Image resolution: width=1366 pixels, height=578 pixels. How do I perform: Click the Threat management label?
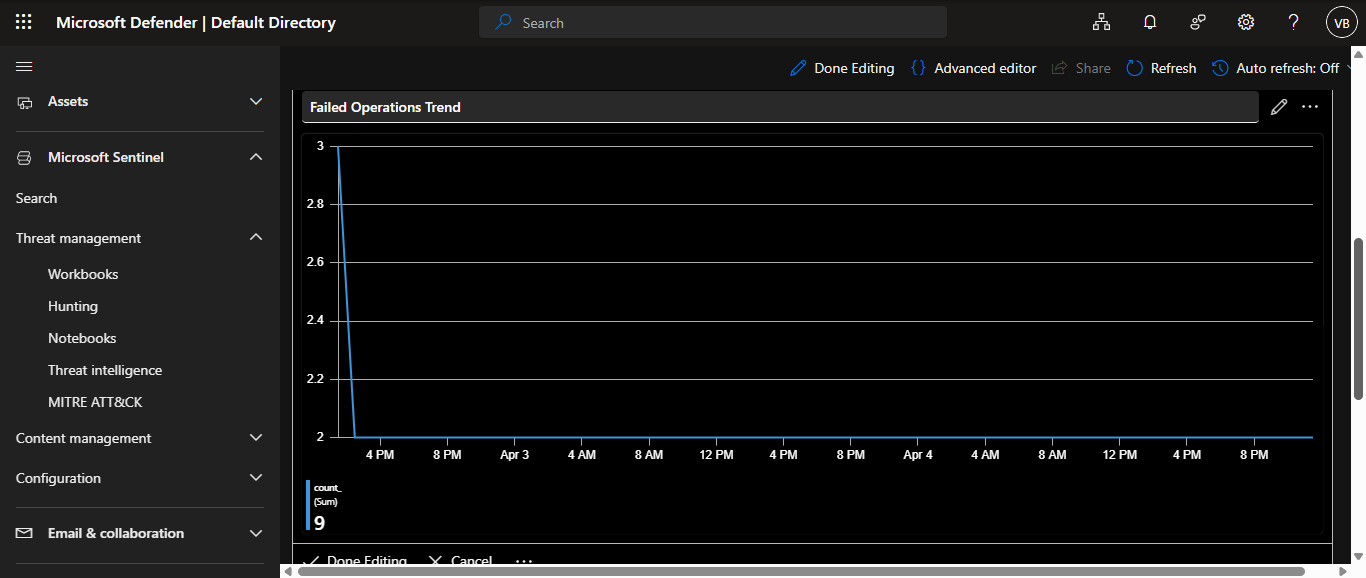click(x=79, y=238)
